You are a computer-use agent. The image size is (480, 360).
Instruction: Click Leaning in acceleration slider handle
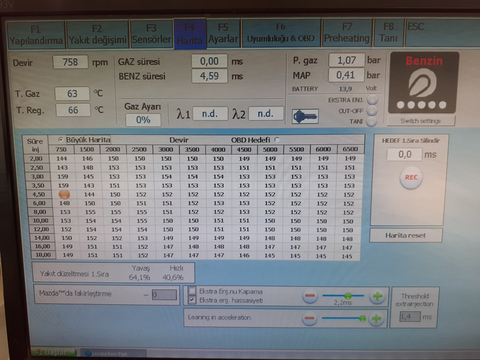tap(362, 318)
